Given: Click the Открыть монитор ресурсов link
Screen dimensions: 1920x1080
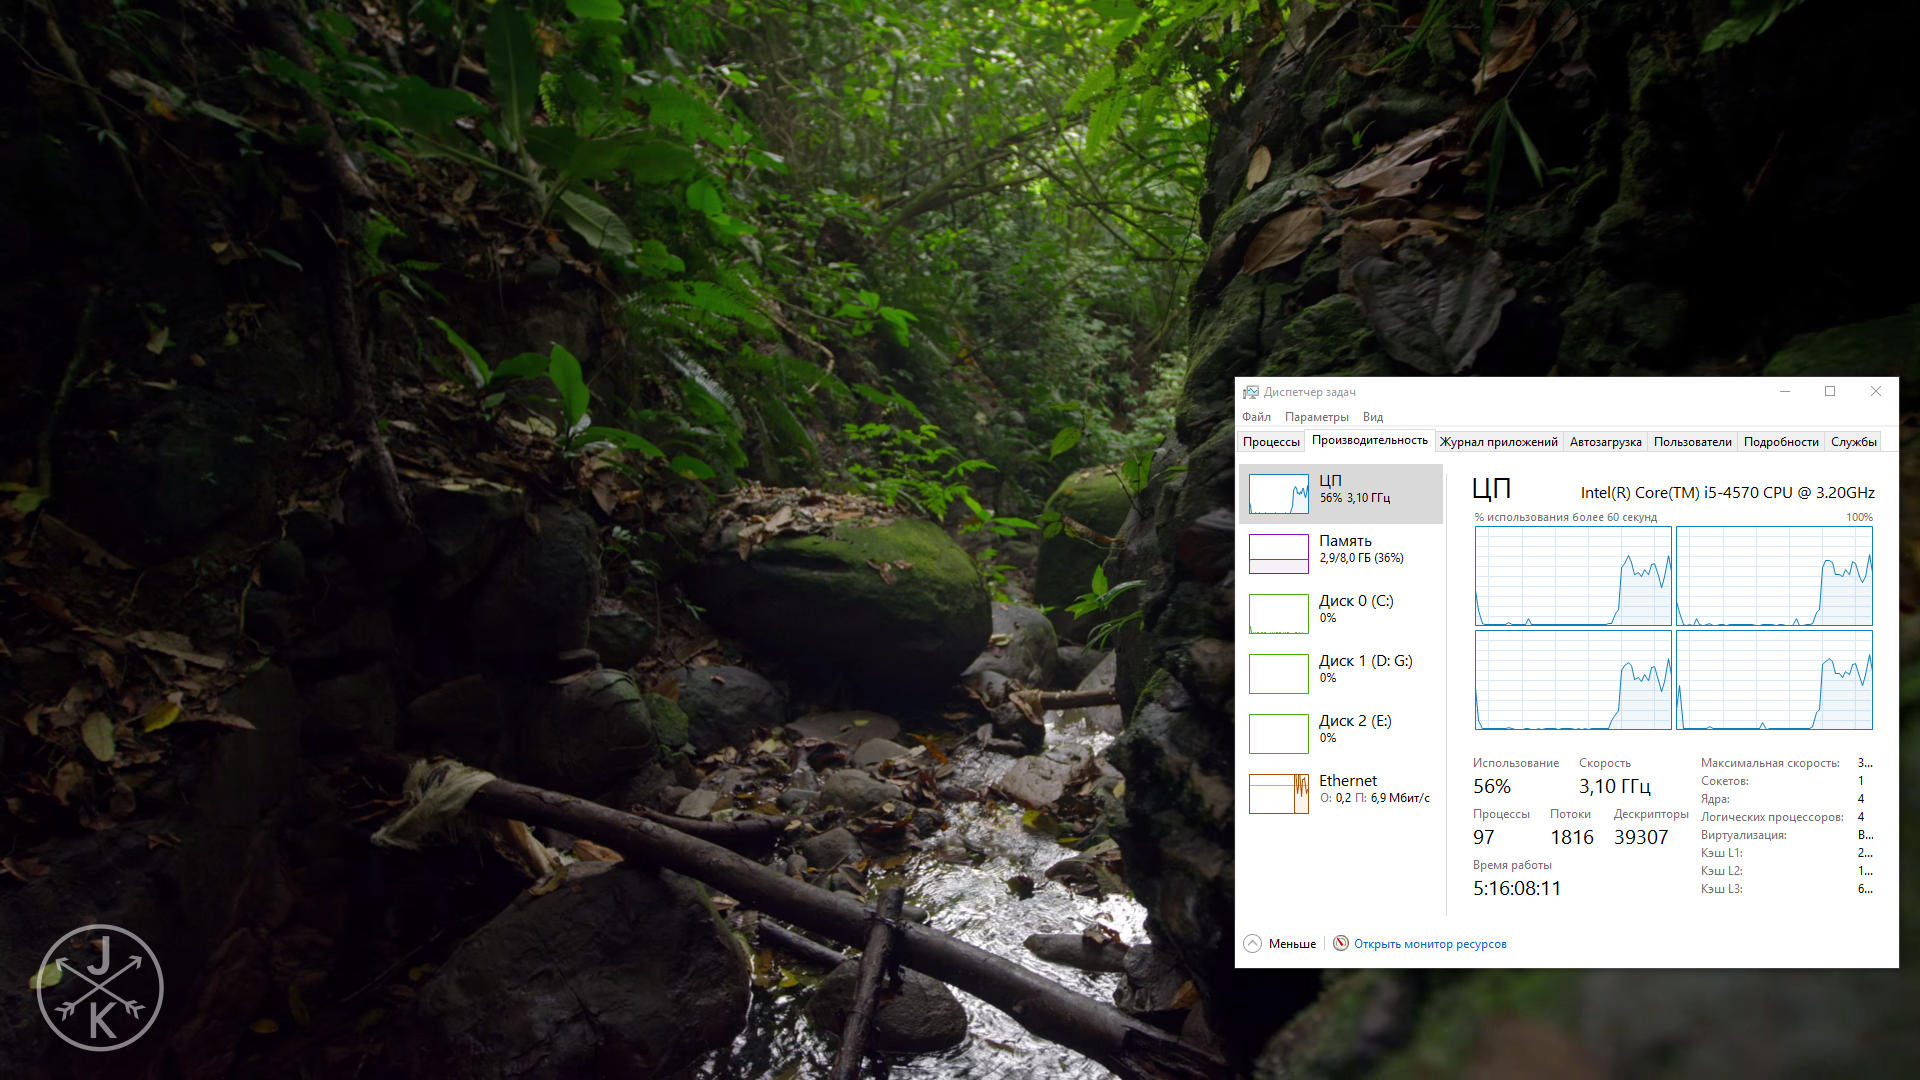Looking at the screenshot, I should [1430, 944].
